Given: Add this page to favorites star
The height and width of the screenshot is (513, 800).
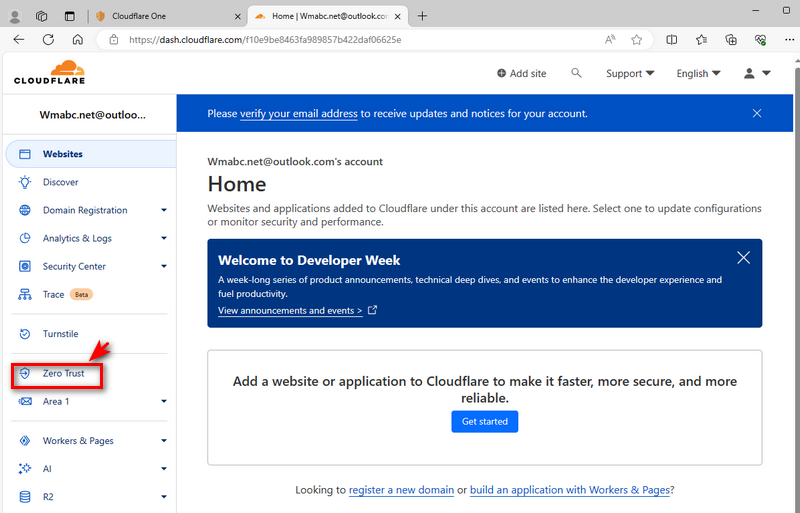Looking at the screenshot, I should click(636, 40).
